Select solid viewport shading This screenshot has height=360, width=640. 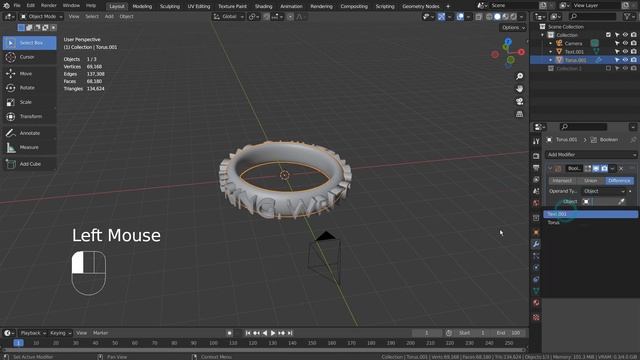click(497, 17)
